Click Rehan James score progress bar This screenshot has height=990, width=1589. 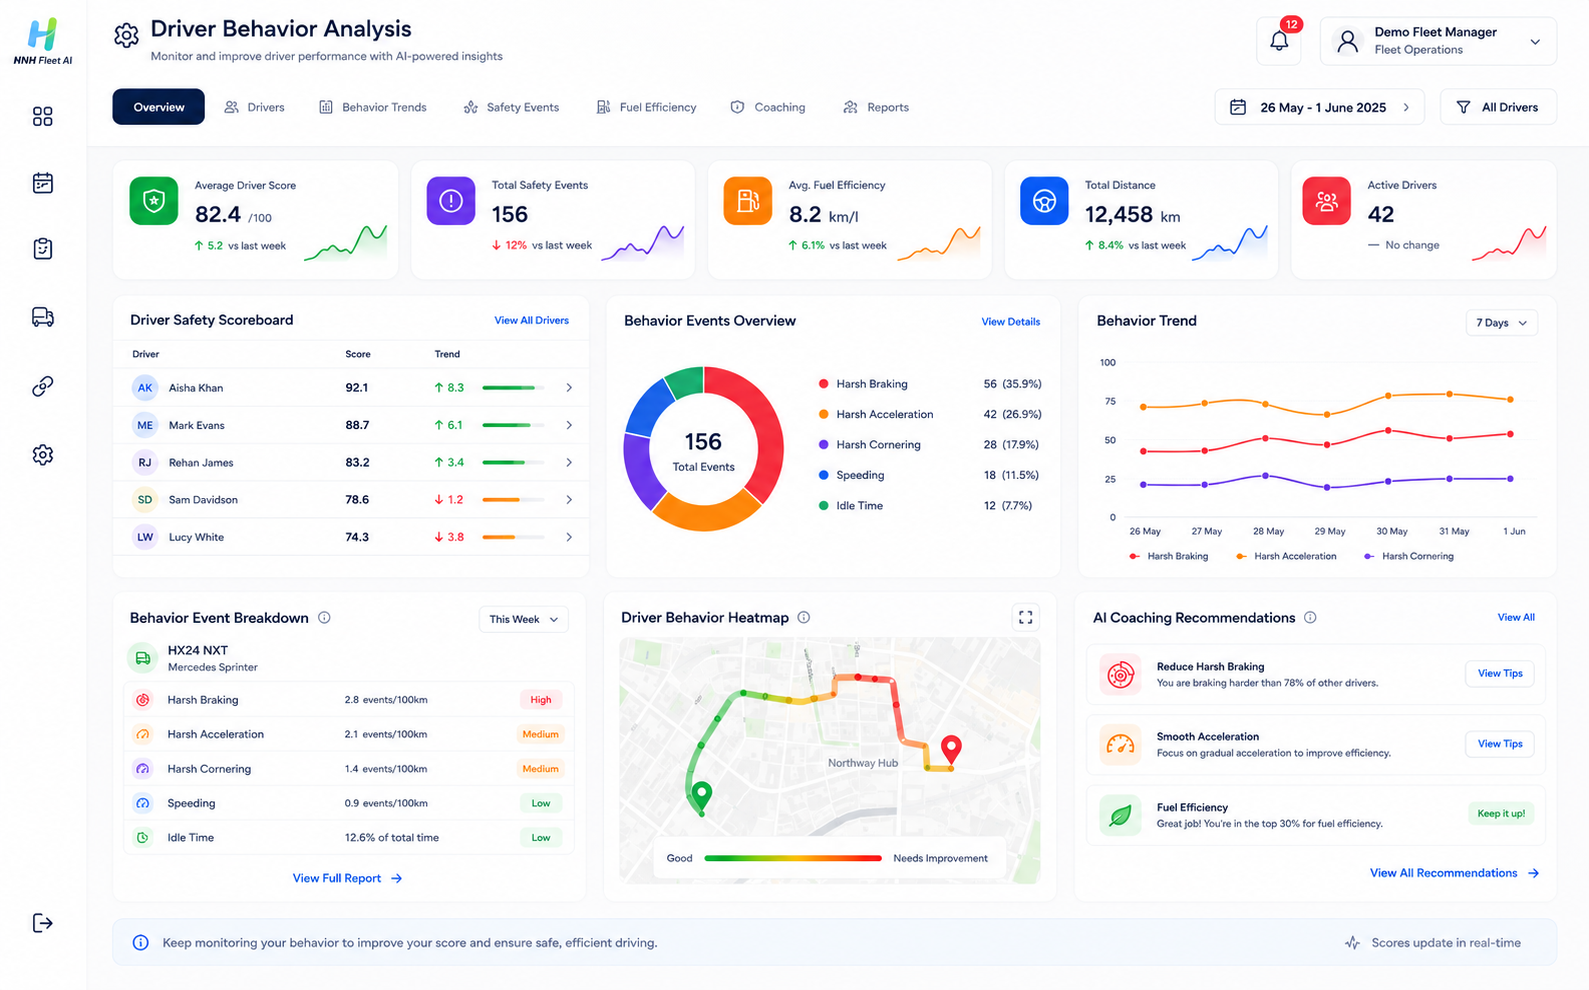pyautogui.click(x=513, y=463)
